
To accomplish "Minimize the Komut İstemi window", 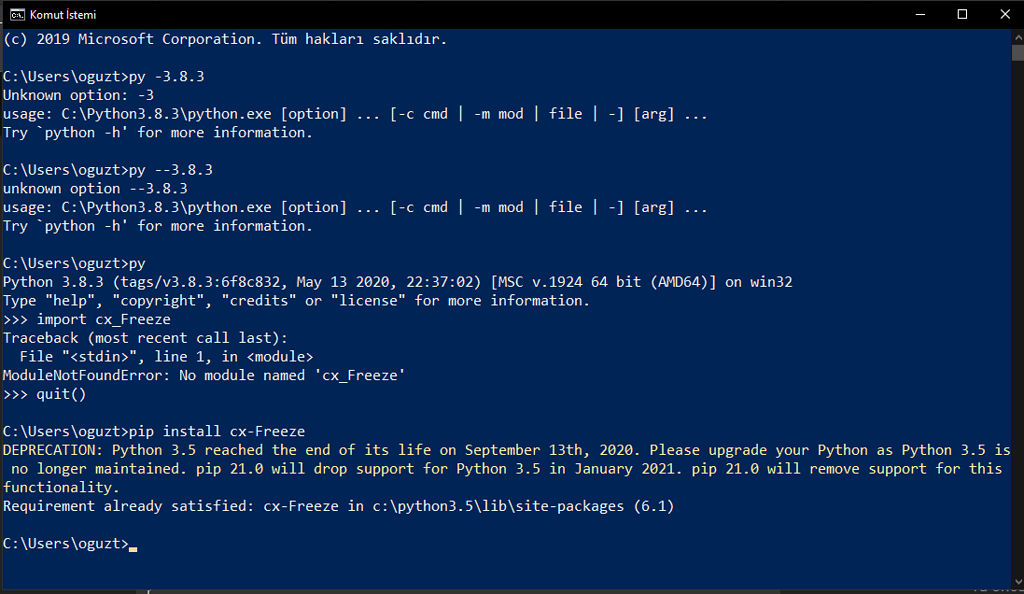I will click(x=920, y=14).
